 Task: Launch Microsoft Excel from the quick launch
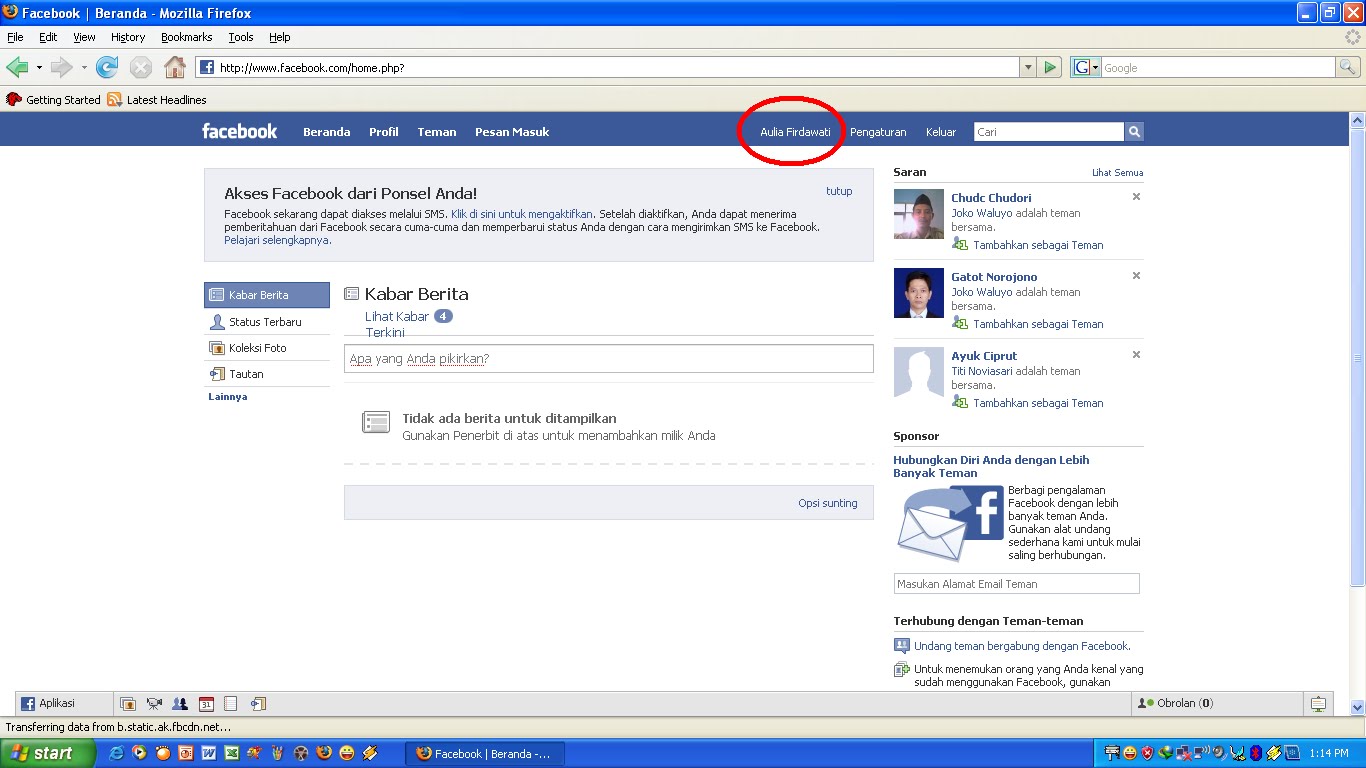232,753
